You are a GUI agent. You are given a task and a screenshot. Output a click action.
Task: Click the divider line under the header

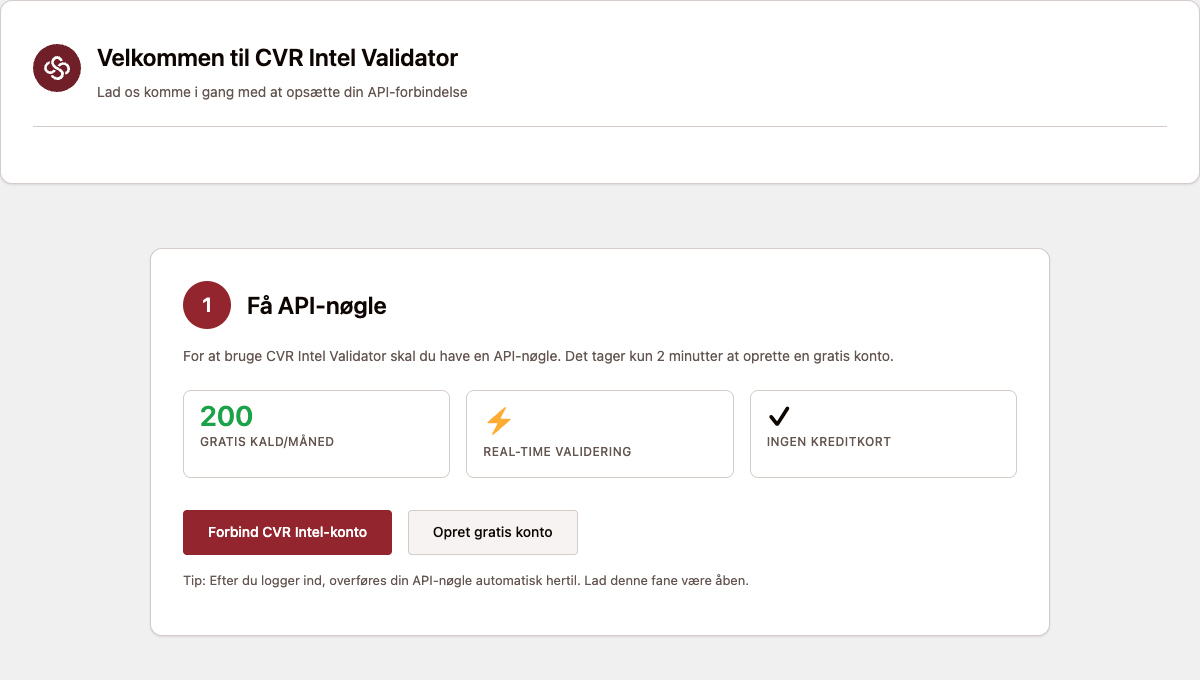(600, 126)
